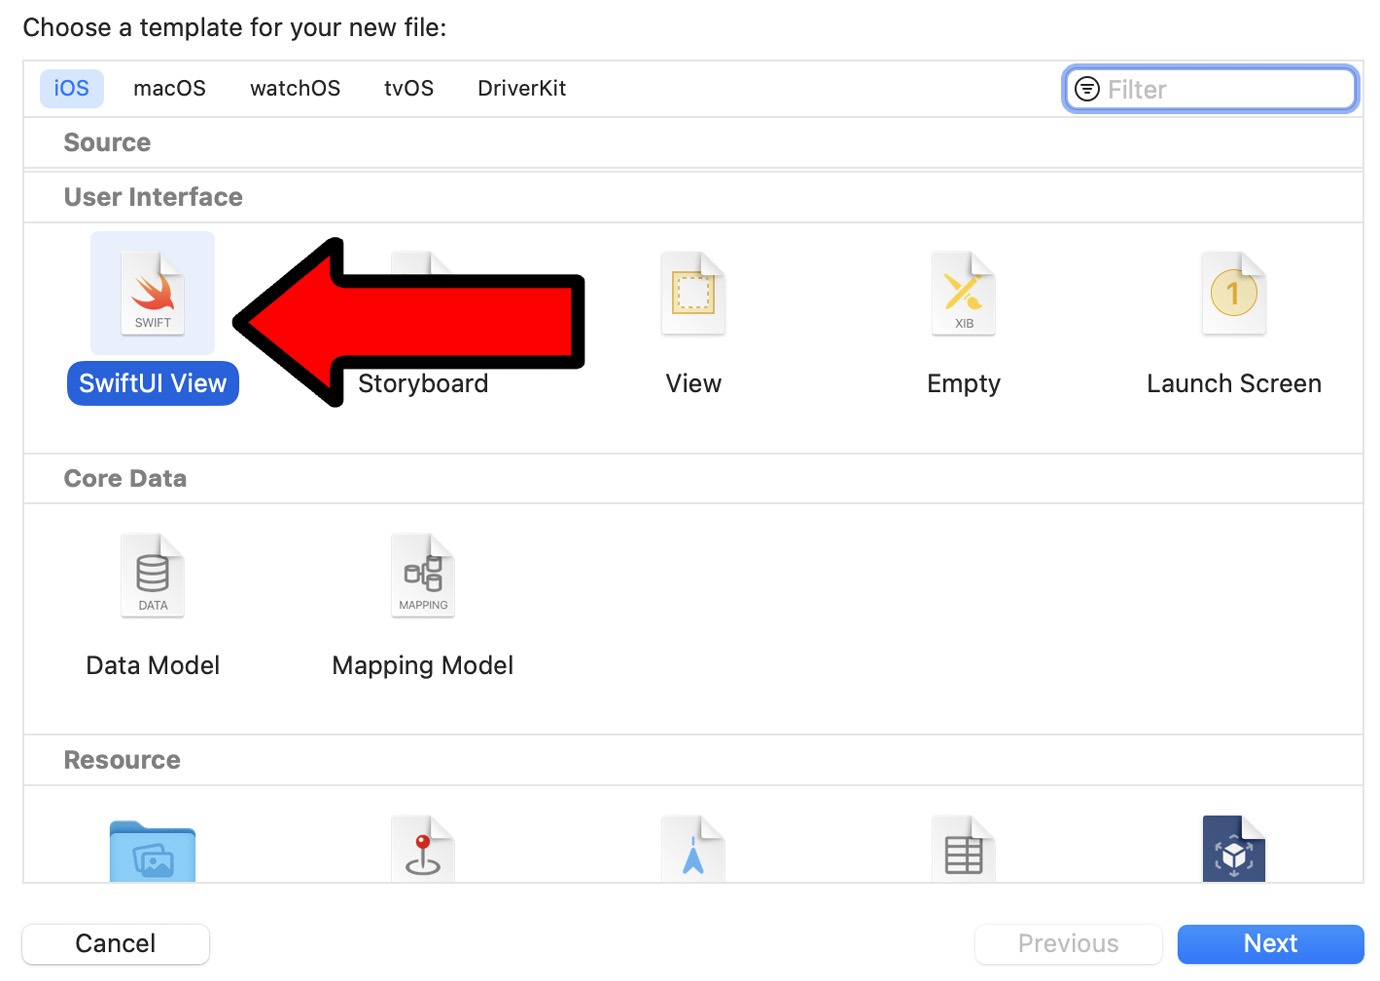
Task: Click the "Resource" section header
Action: (x=122, y=760)
